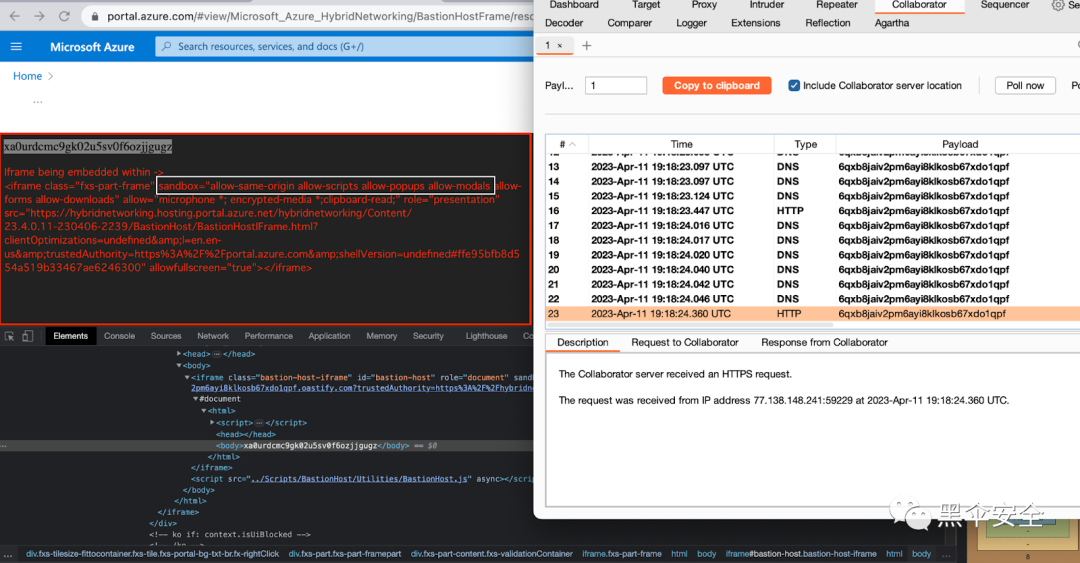
Task: Select the DevTools element inspector icon
Action: tap(10, 336)
